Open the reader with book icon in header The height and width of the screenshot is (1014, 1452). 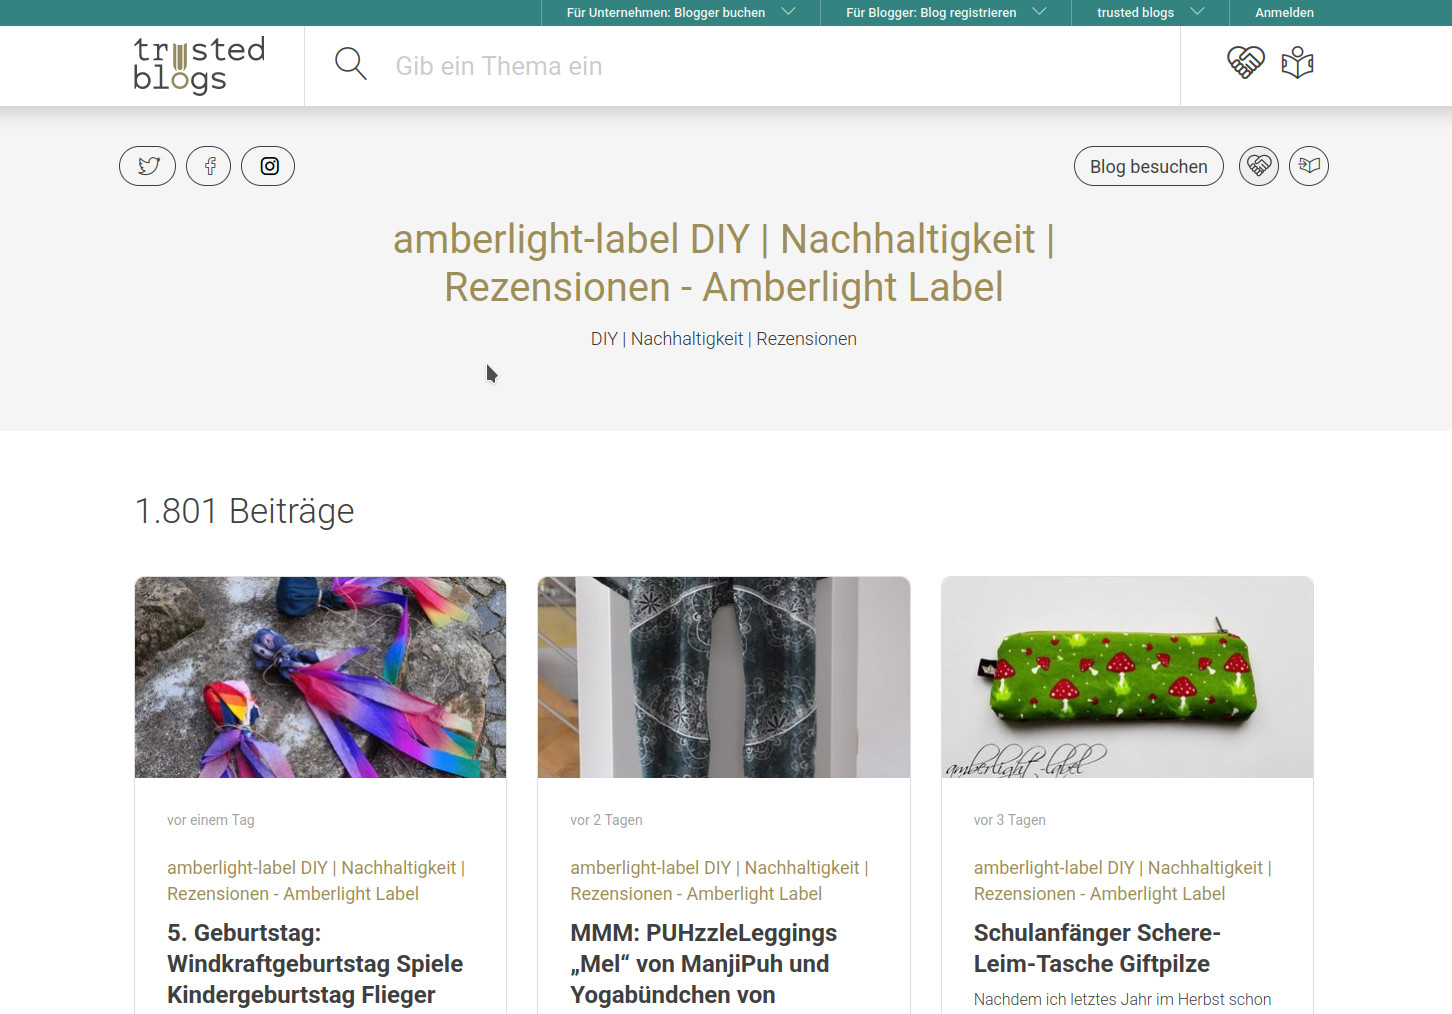click(1297, 63)
